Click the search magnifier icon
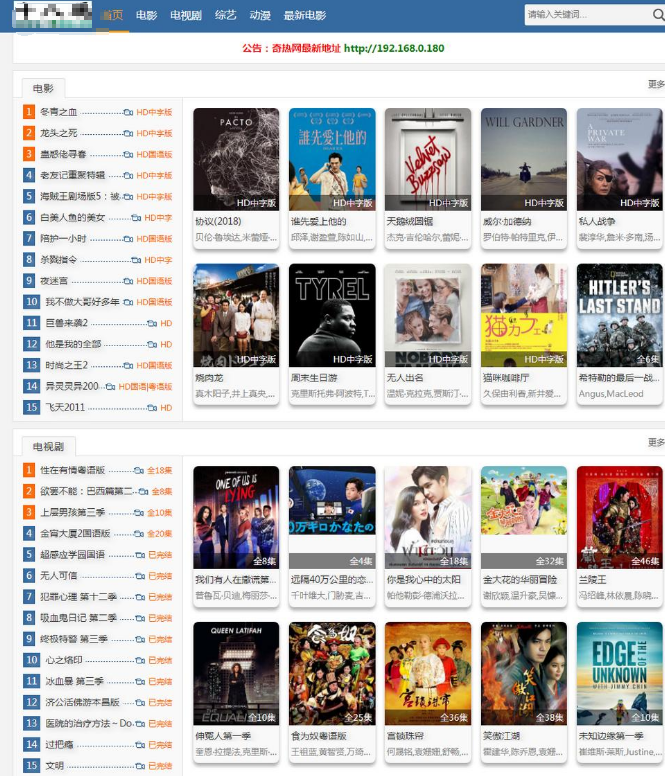665x776 pixels. (x=658, y=15)
